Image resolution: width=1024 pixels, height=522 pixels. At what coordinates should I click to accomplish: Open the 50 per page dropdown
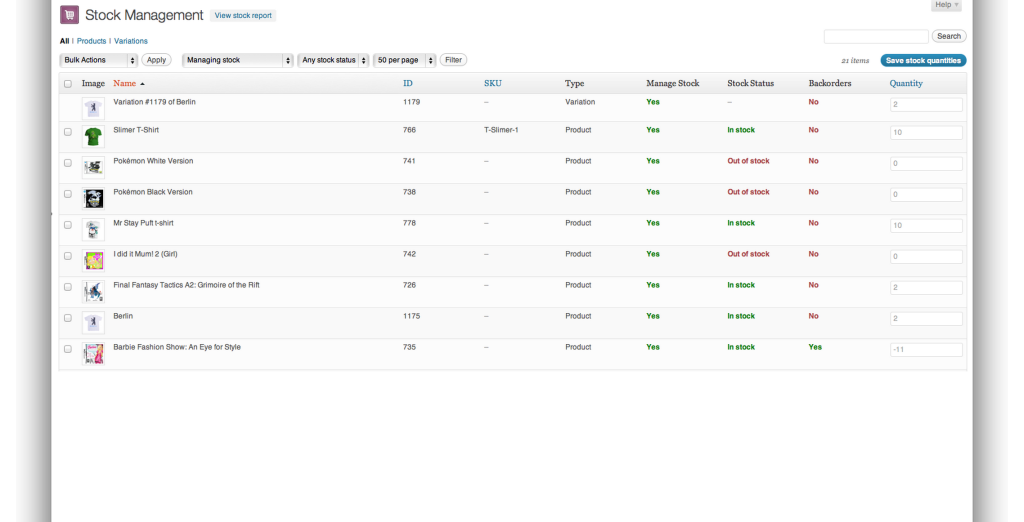pyautogui.click(x=404, y=60)
